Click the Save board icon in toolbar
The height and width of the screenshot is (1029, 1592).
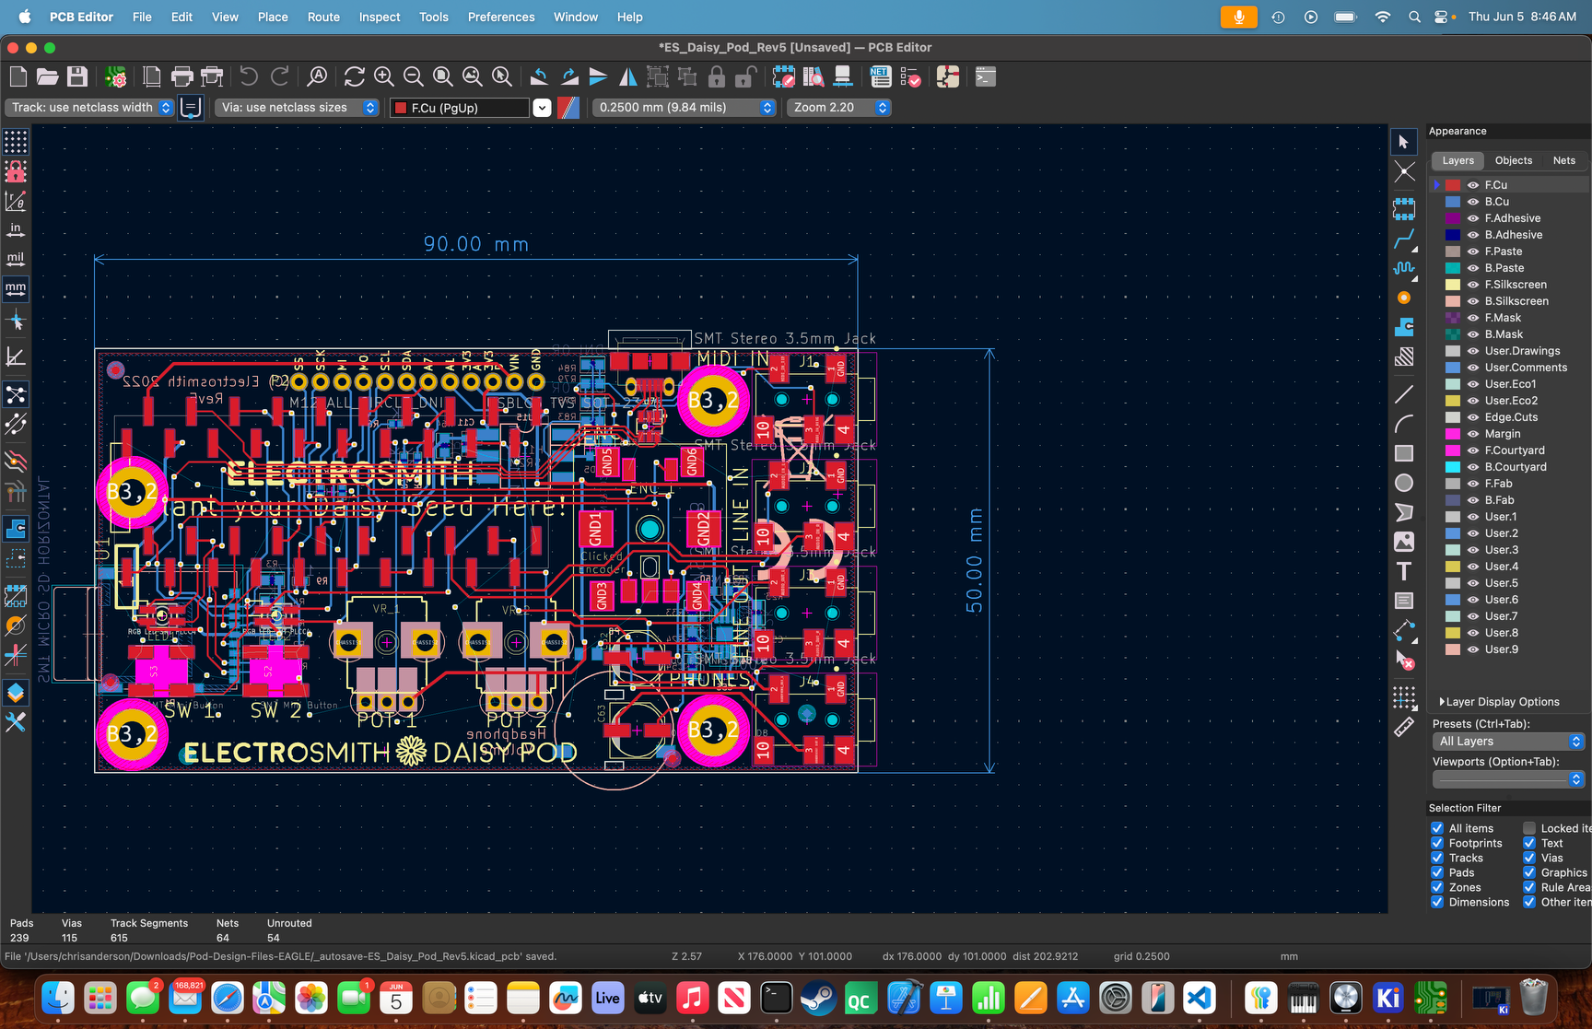click(77, 77)
